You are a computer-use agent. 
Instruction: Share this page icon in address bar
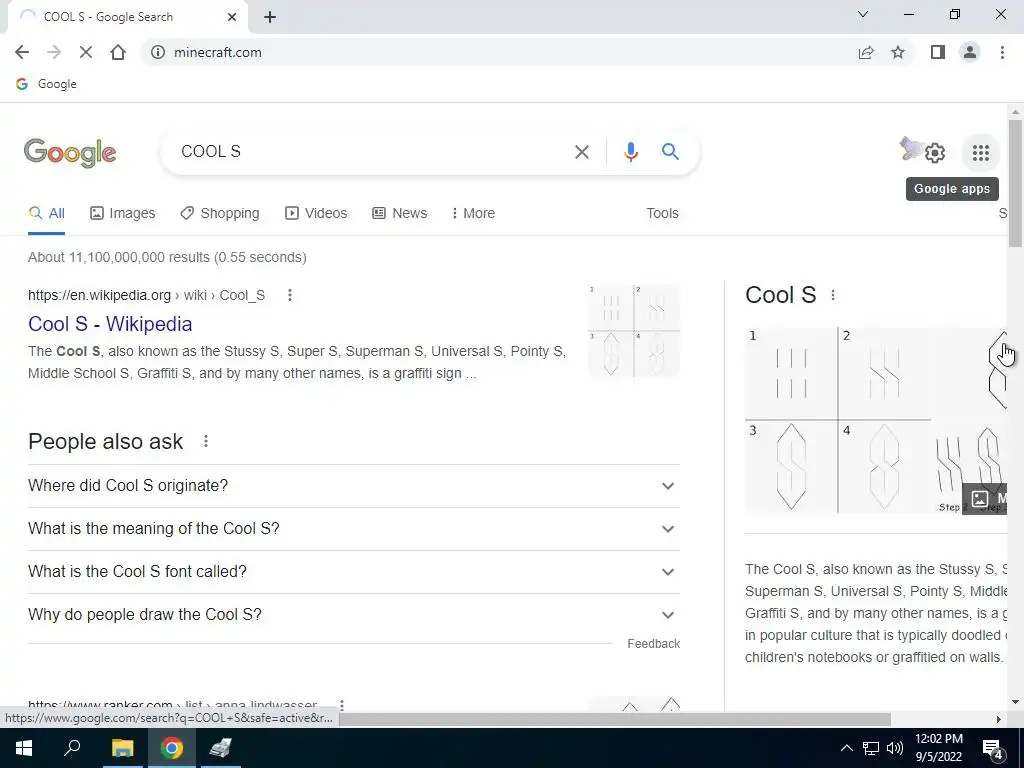[x=866, y=52]
